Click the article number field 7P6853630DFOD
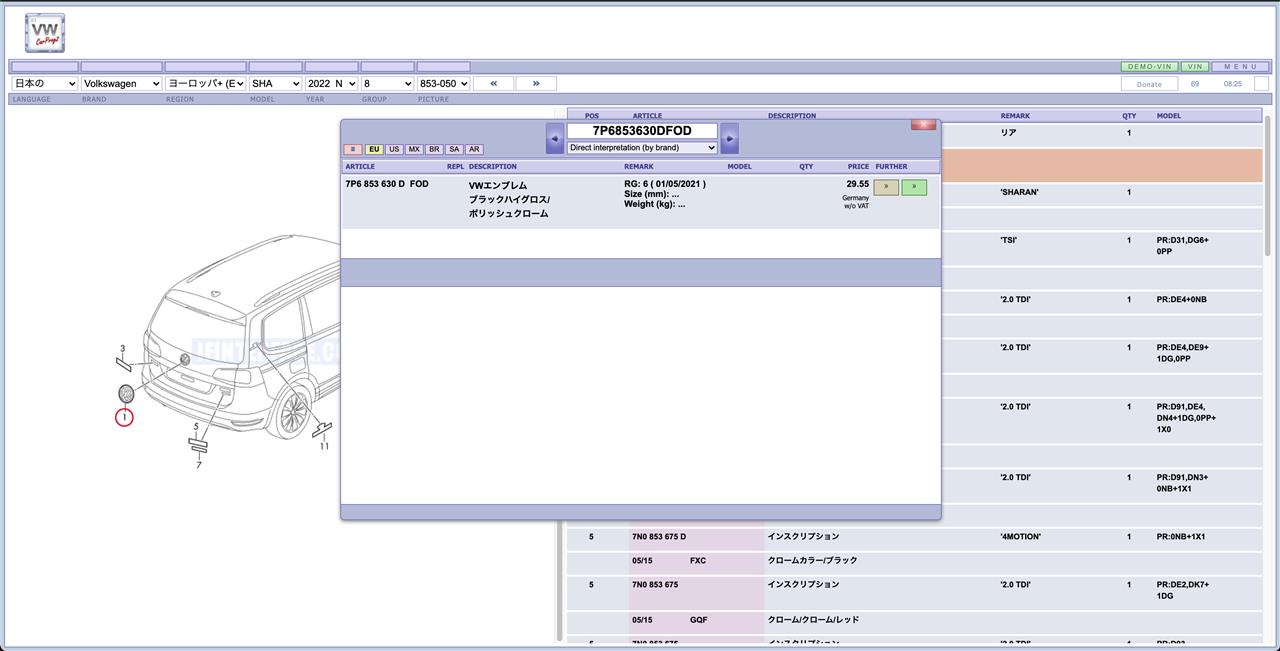 [x=642, y=131]
